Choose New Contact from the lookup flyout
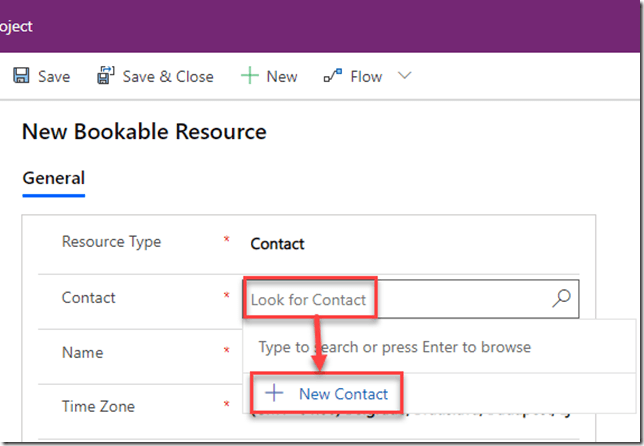This screenshot has width=644, height=446. pos(343,394)
